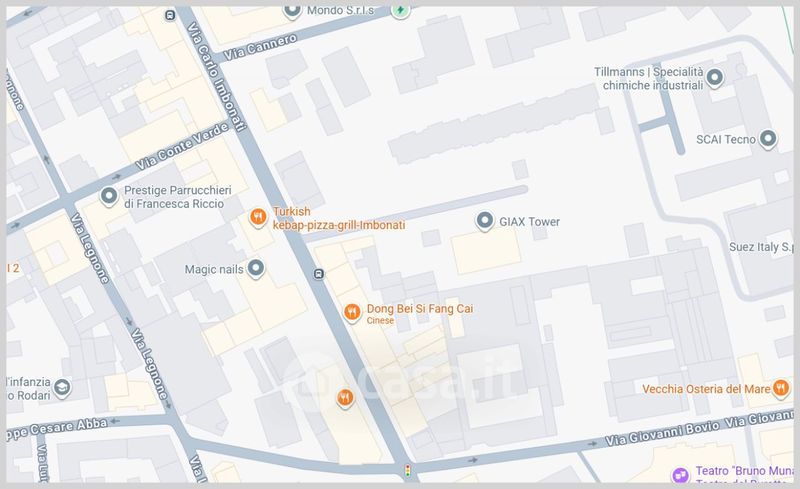The width and height of the screenshot is (800, 489).
Task: Select the bus stop icon beside Dong Bei
Action: 319,274
